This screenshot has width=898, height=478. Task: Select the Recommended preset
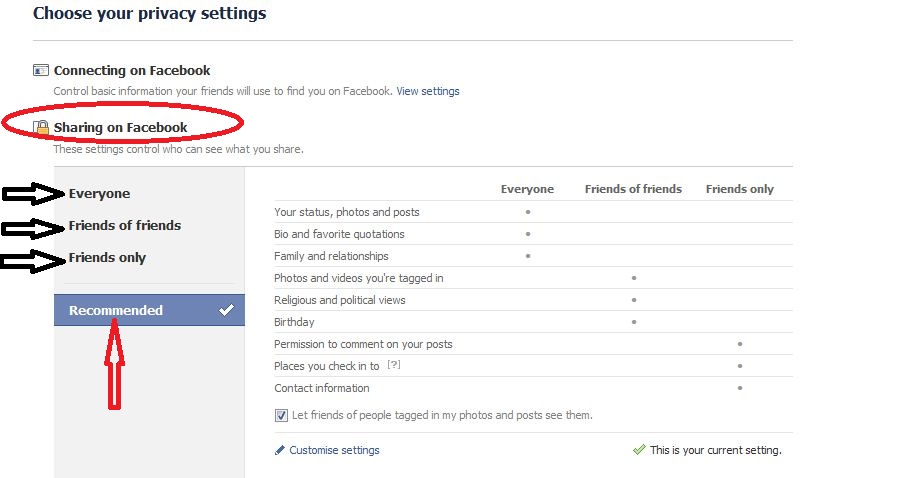coord(149,310)
